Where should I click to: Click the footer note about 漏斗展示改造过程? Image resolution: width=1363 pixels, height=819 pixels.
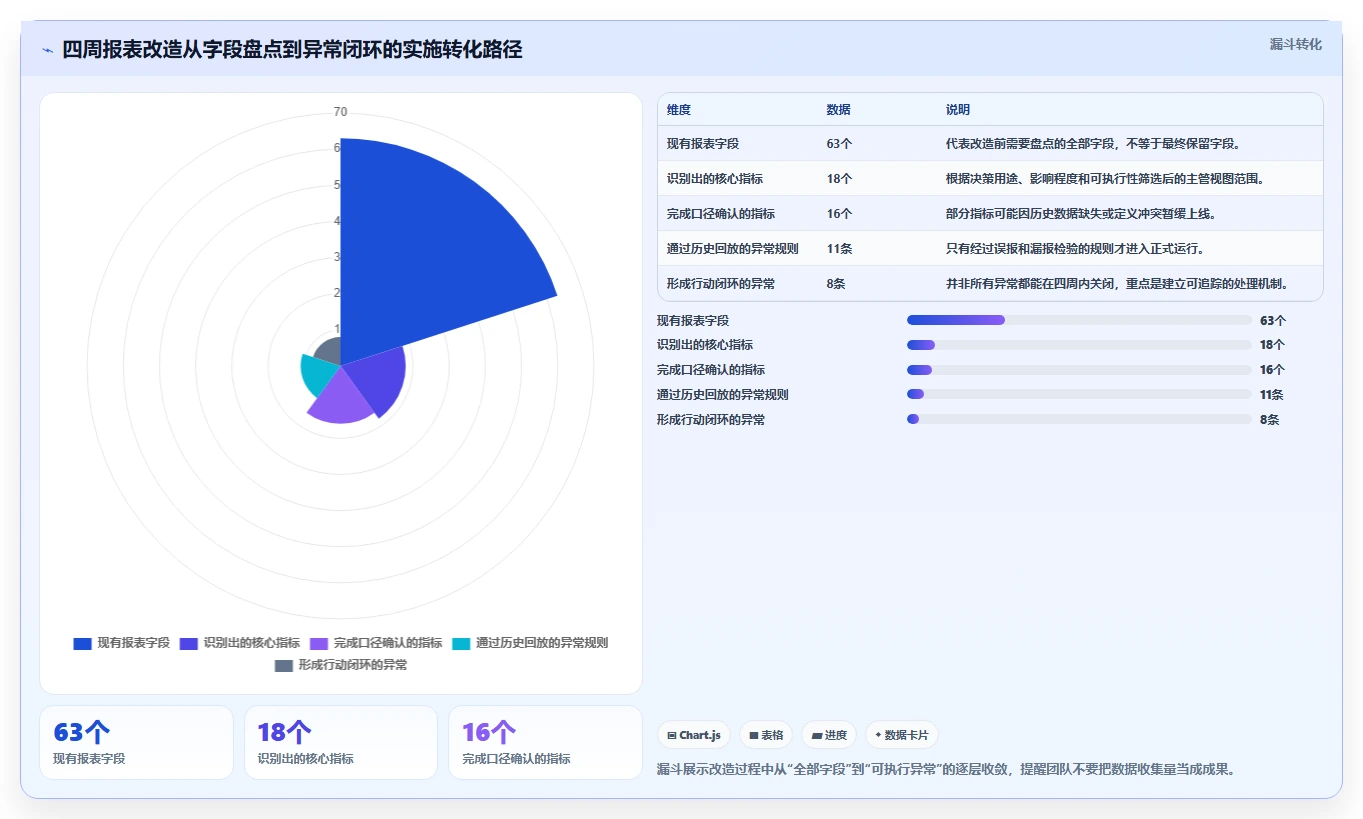(947, 769)
